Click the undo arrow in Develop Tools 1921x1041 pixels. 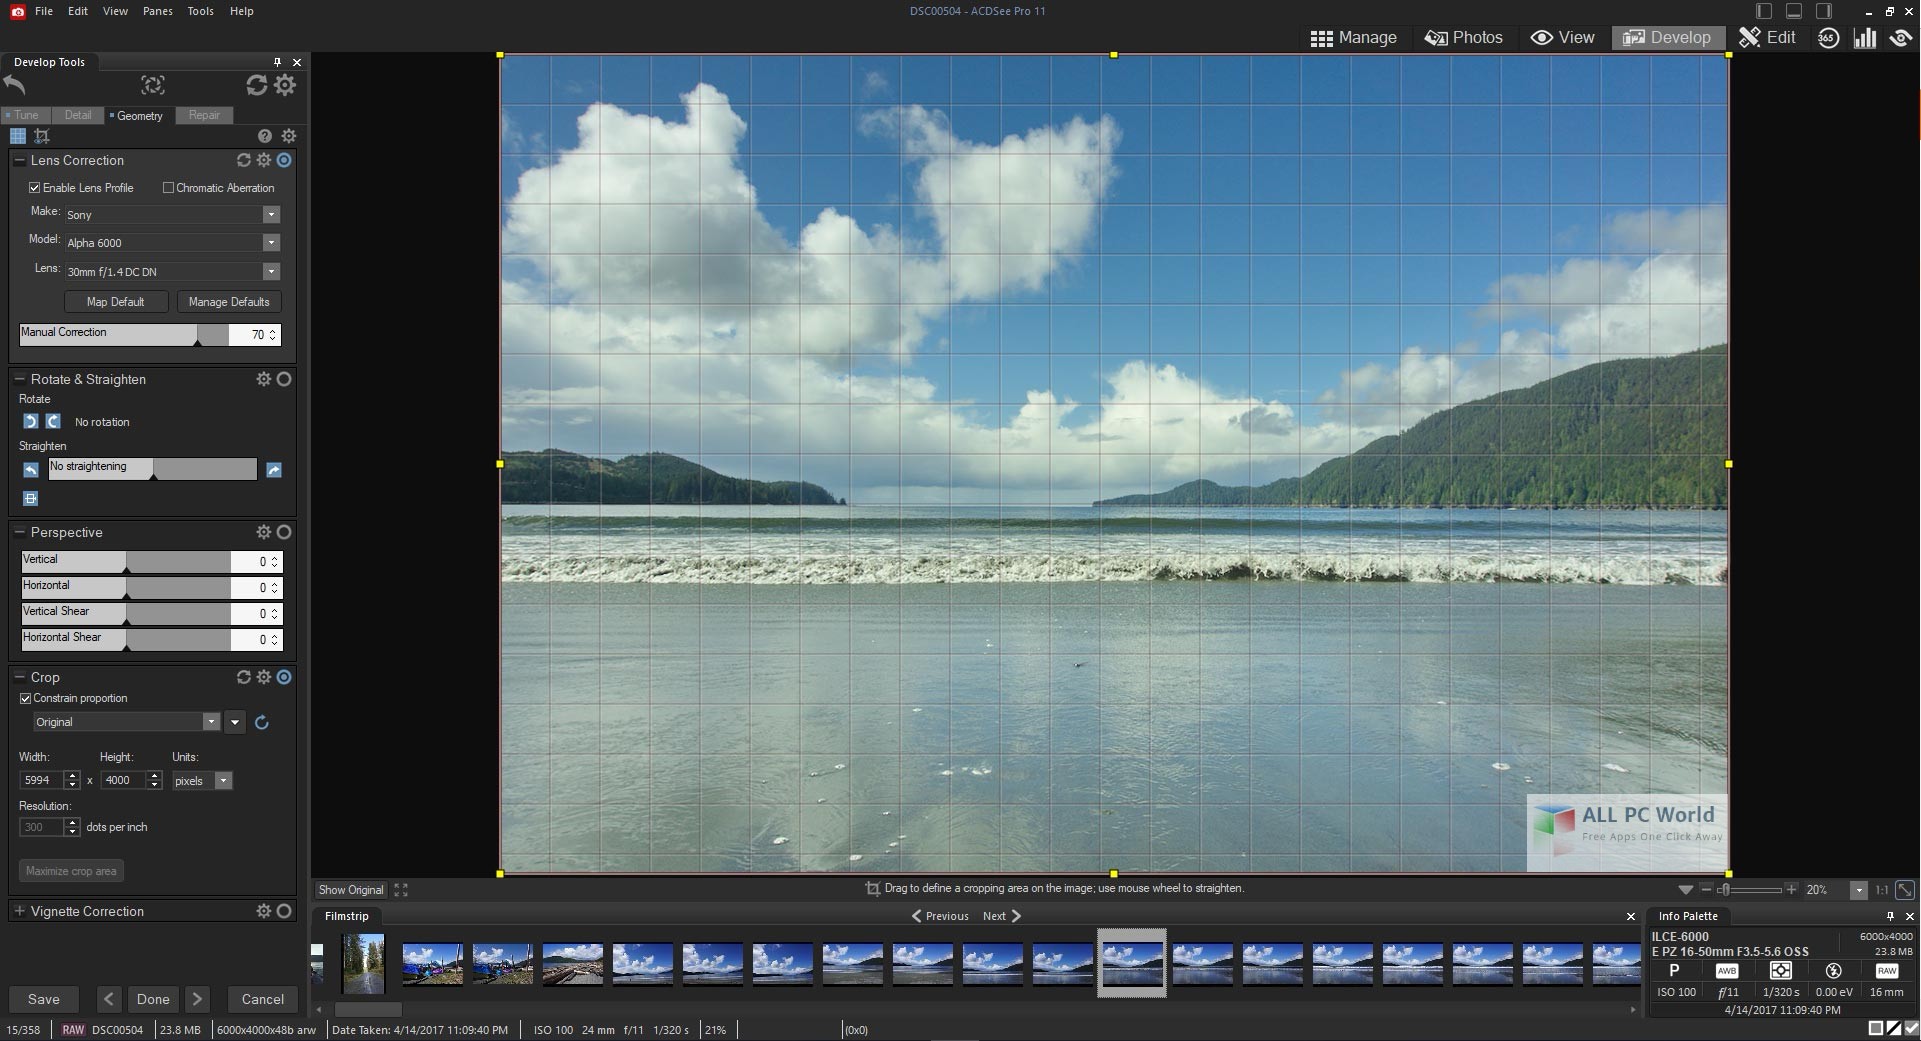click(14, 86)
